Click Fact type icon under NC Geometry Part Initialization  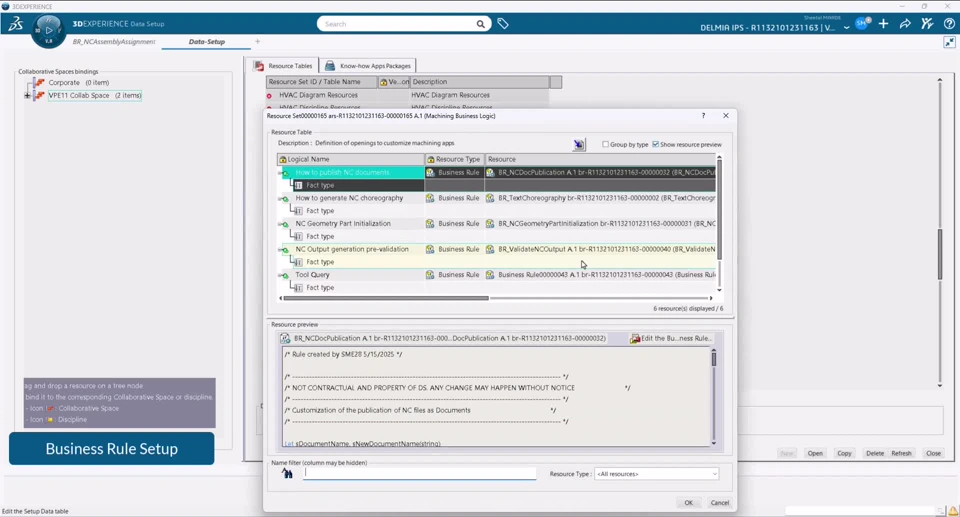point(298,236)
